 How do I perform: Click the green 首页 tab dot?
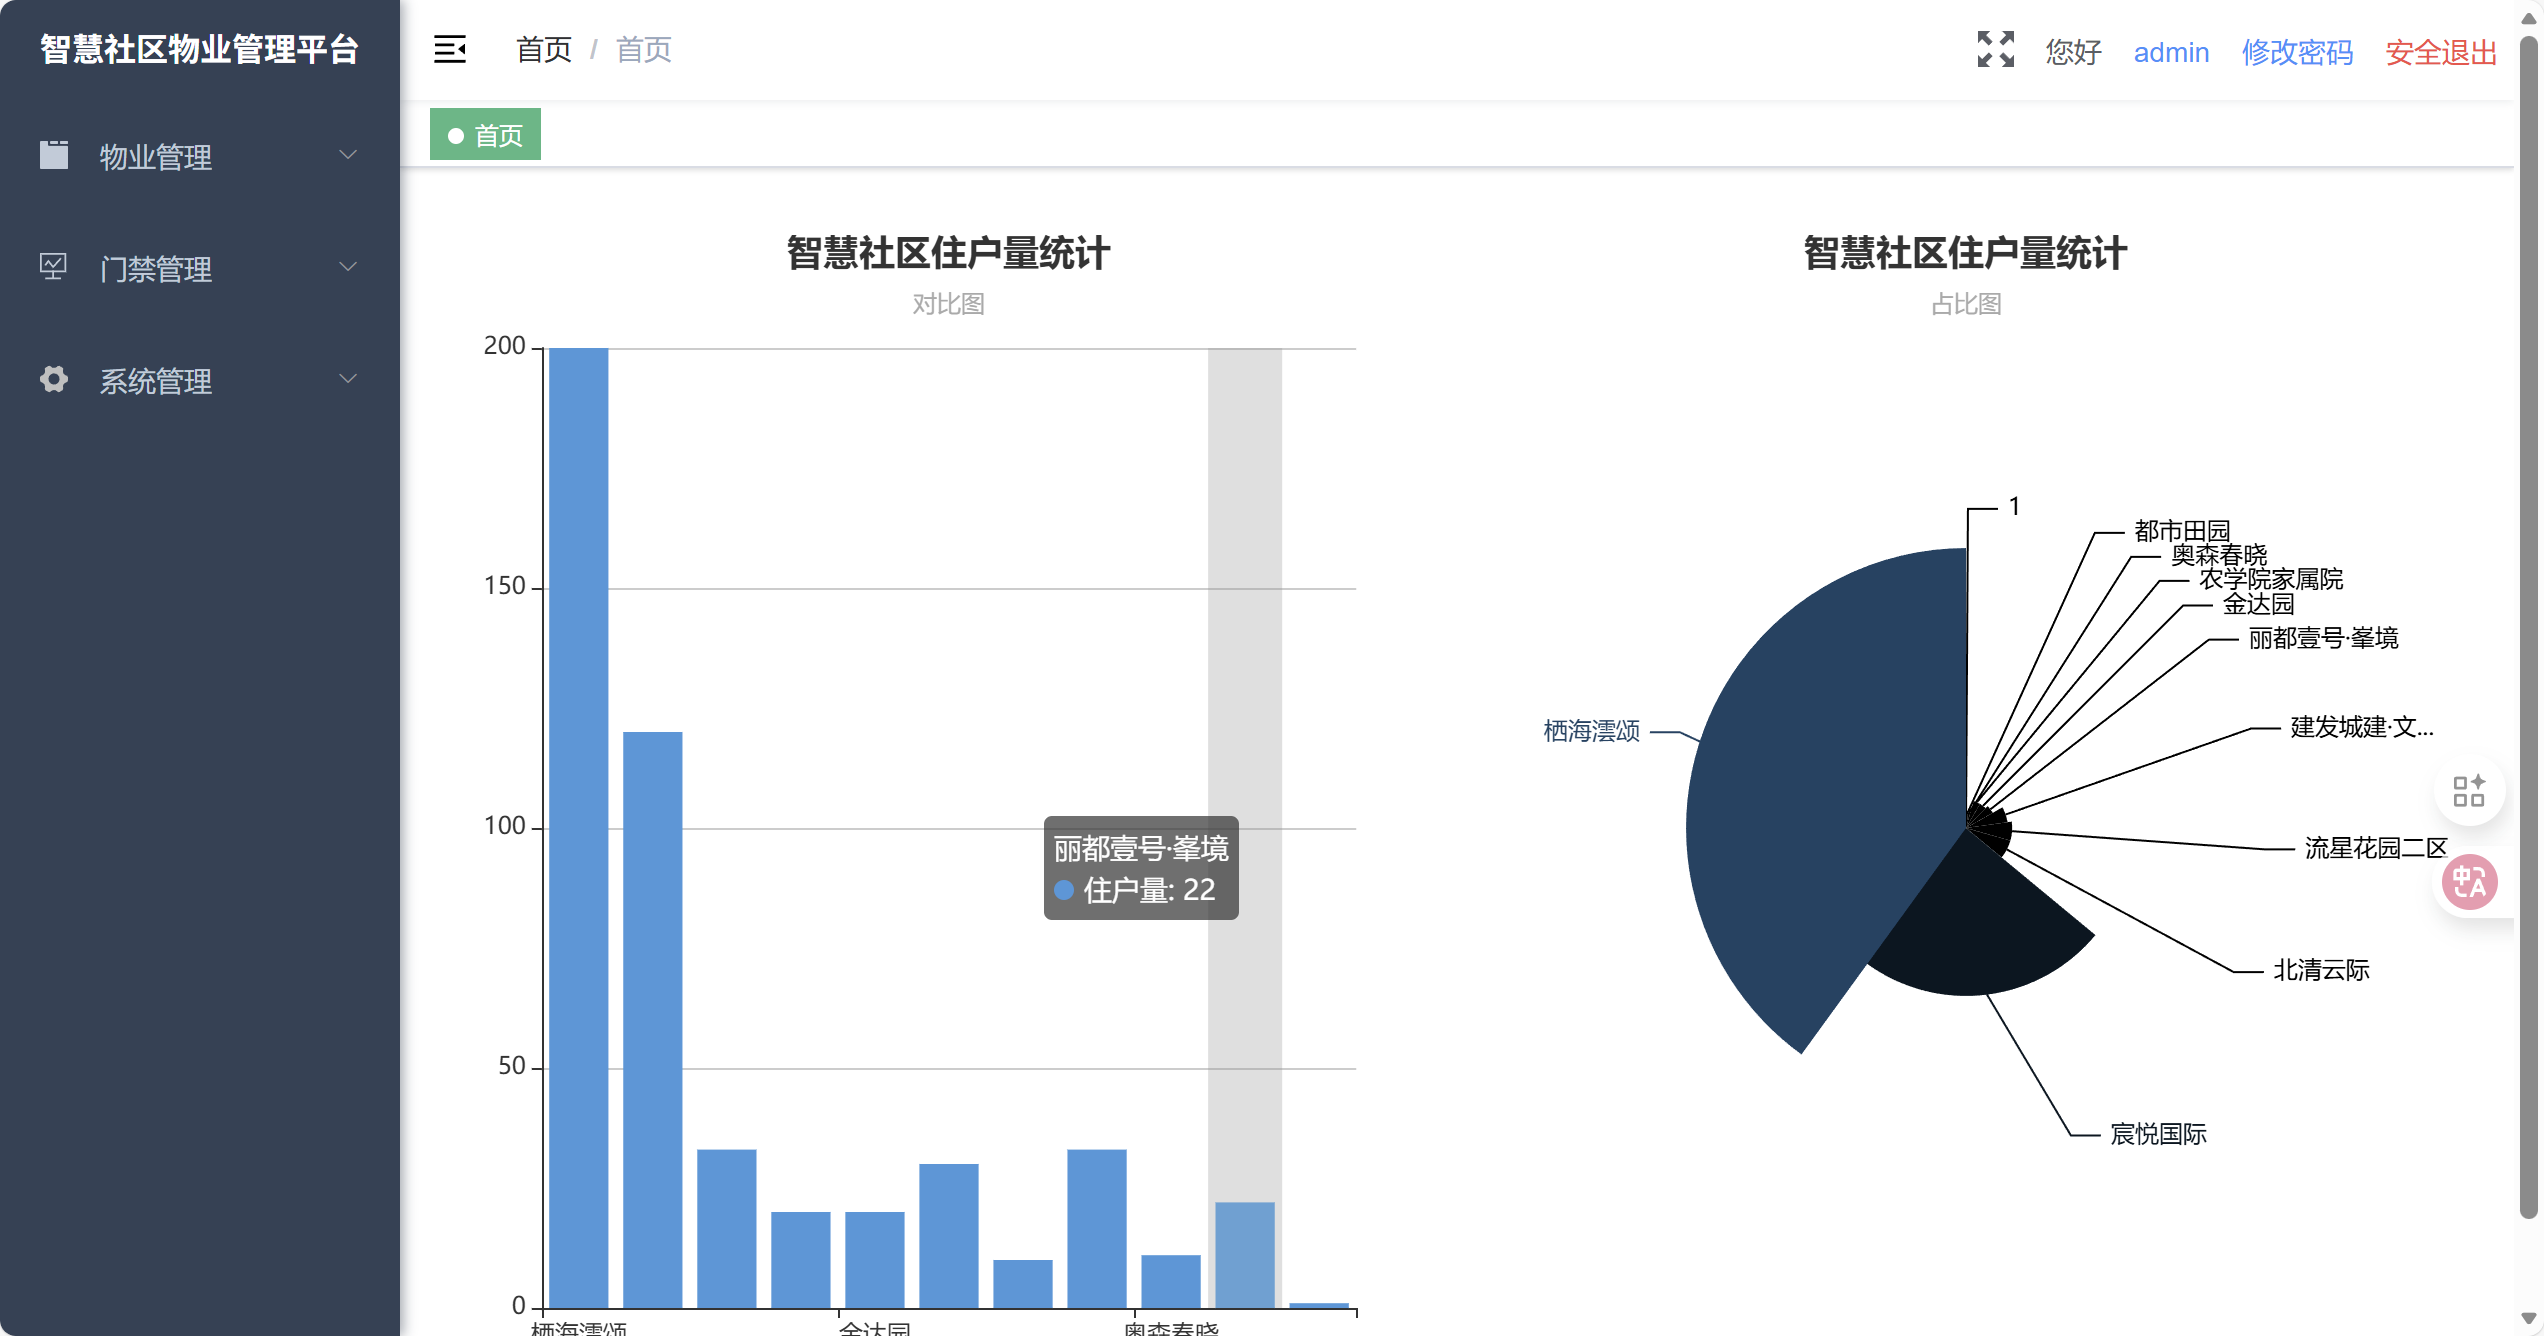coord(456,136)
